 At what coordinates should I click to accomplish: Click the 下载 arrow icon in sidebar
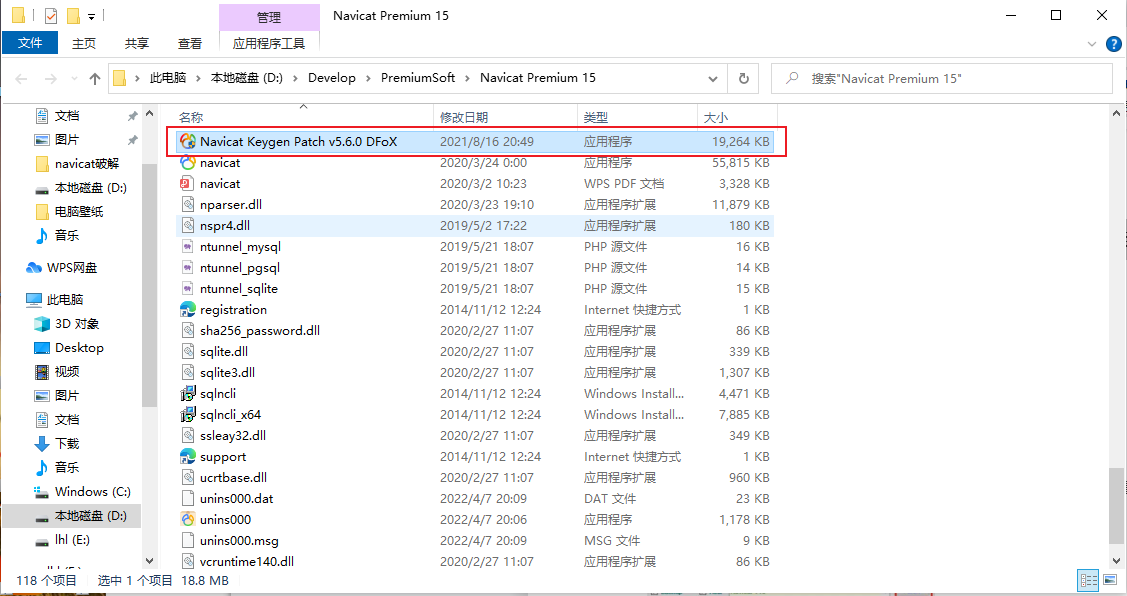tap(42, 444)
